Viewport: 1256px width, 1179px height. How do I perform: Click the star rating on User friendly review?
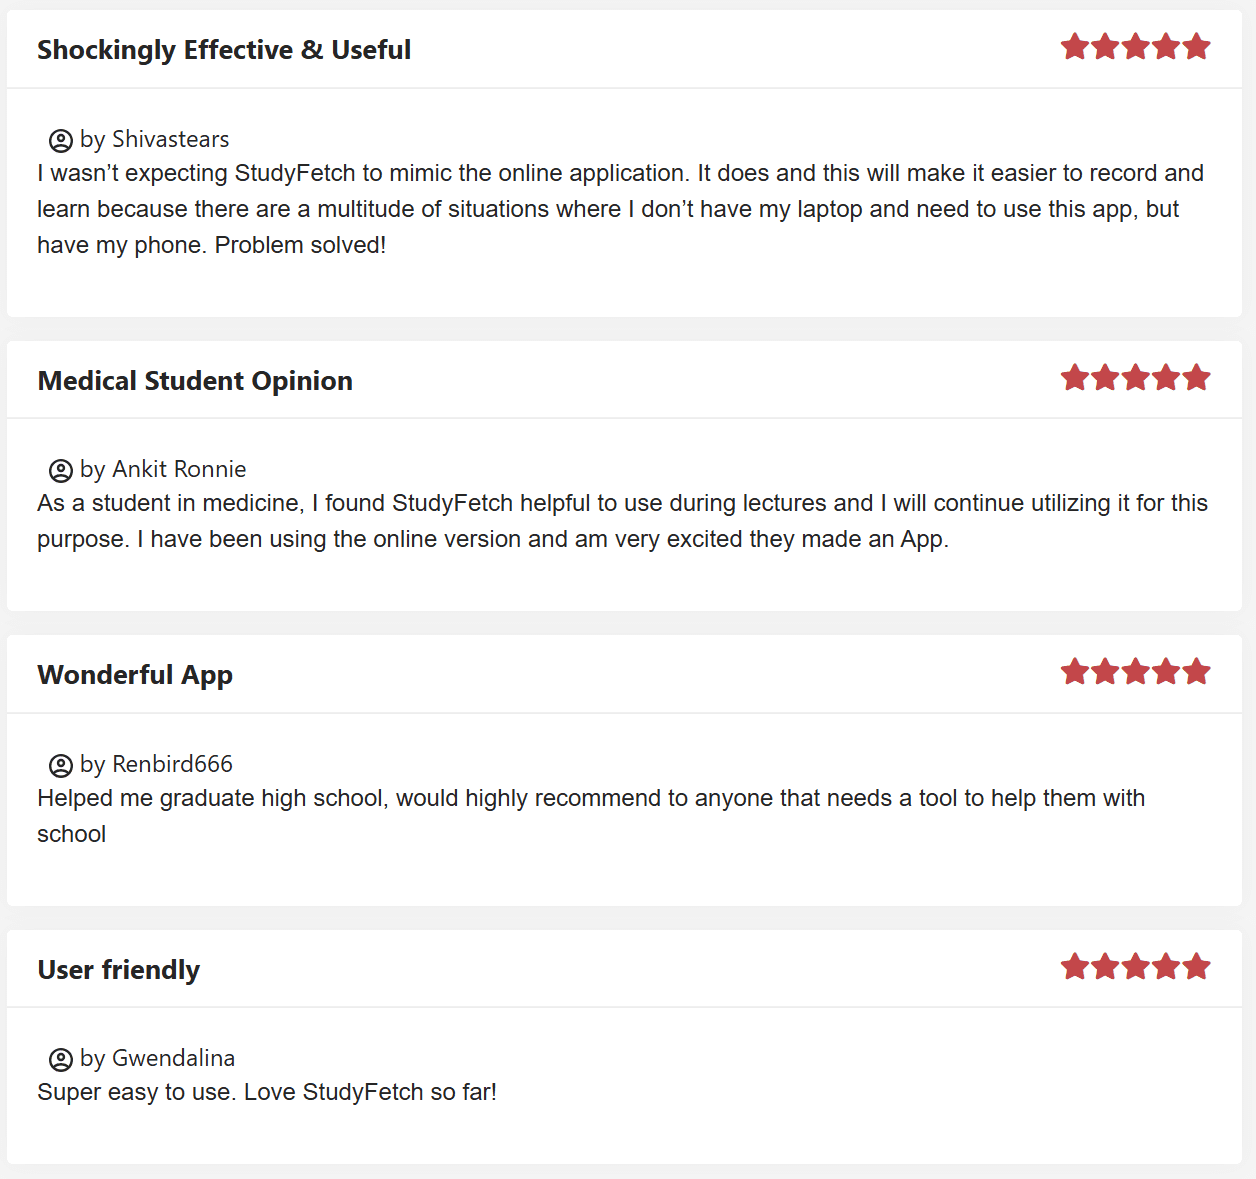[x=1135, y=967]
